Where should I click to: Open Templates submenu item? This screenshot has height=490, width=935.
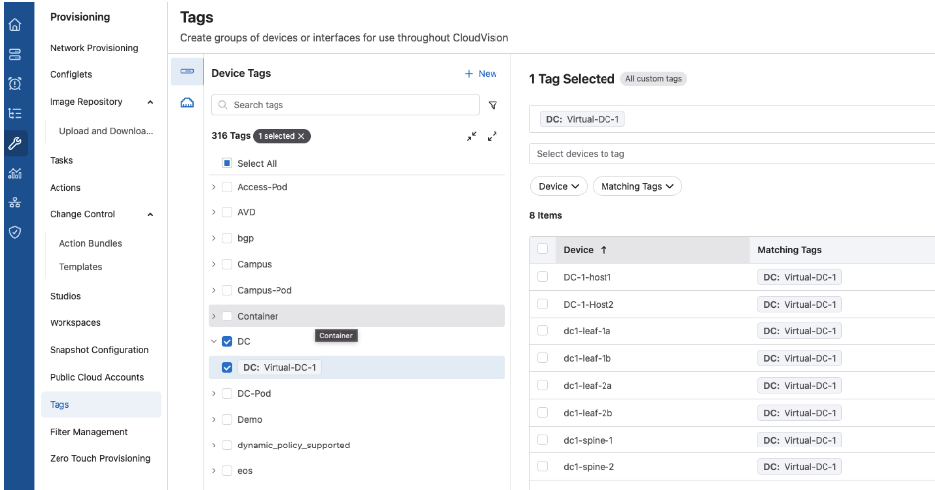coord(81,267)
